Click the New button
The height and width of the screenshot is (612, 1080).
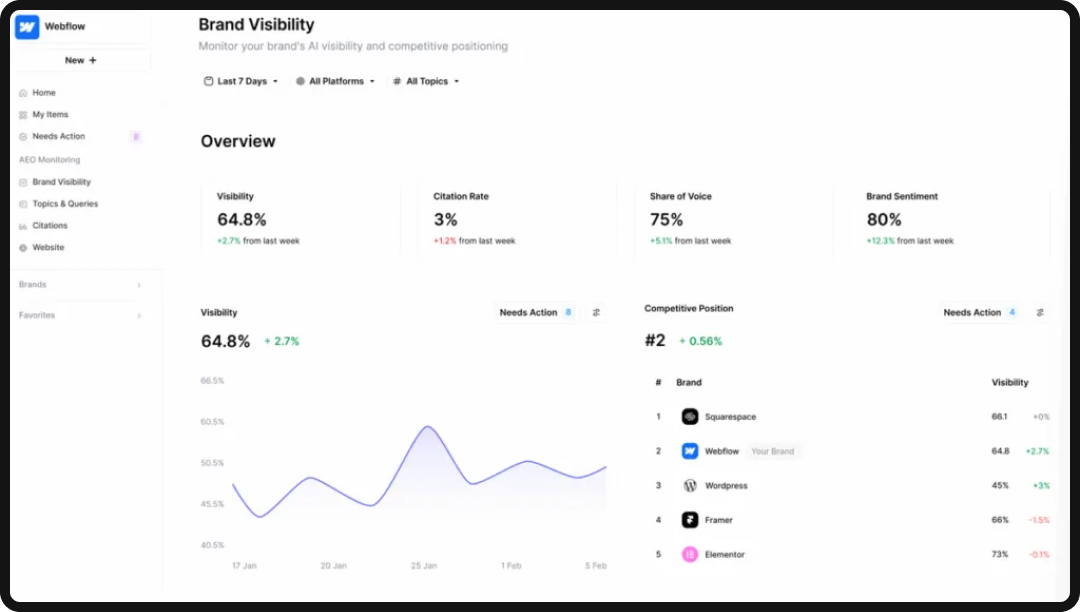81,60
